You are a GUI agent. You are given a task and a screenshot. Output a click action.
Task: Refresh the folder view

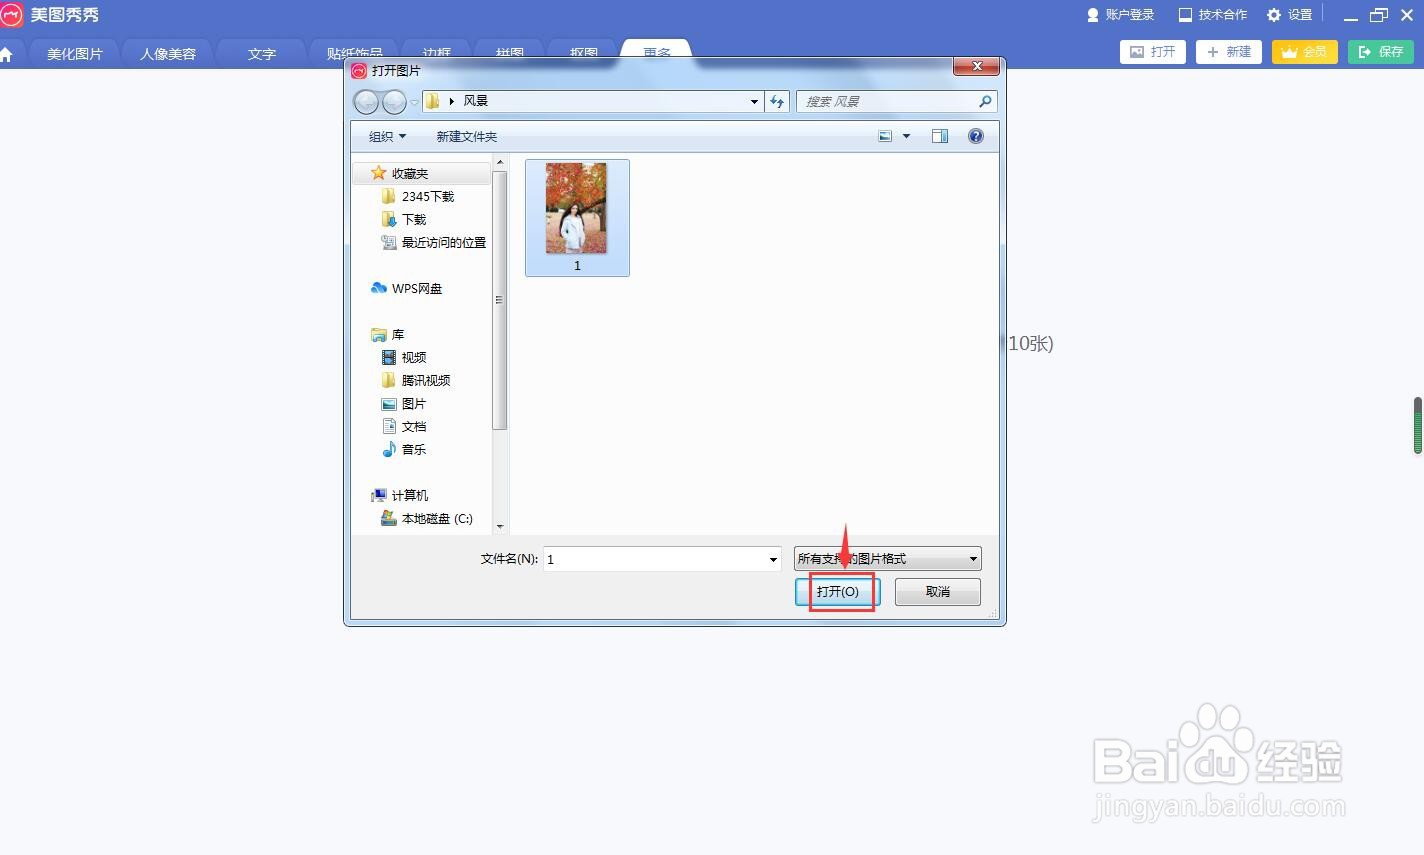[778, 101]
